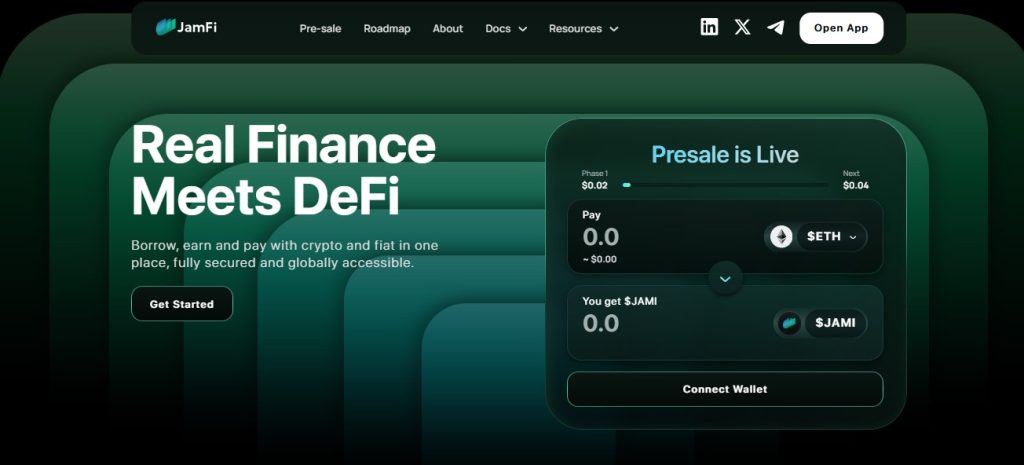Expand the Docs dropdown menu
Viewport: 1024px width, 465px height.
coord(506,29)
